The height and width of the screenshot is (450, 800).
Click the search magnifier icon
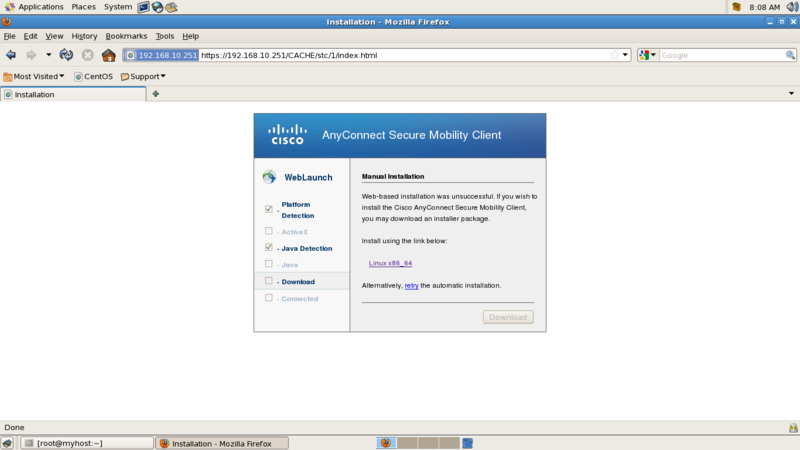(790, 55)
